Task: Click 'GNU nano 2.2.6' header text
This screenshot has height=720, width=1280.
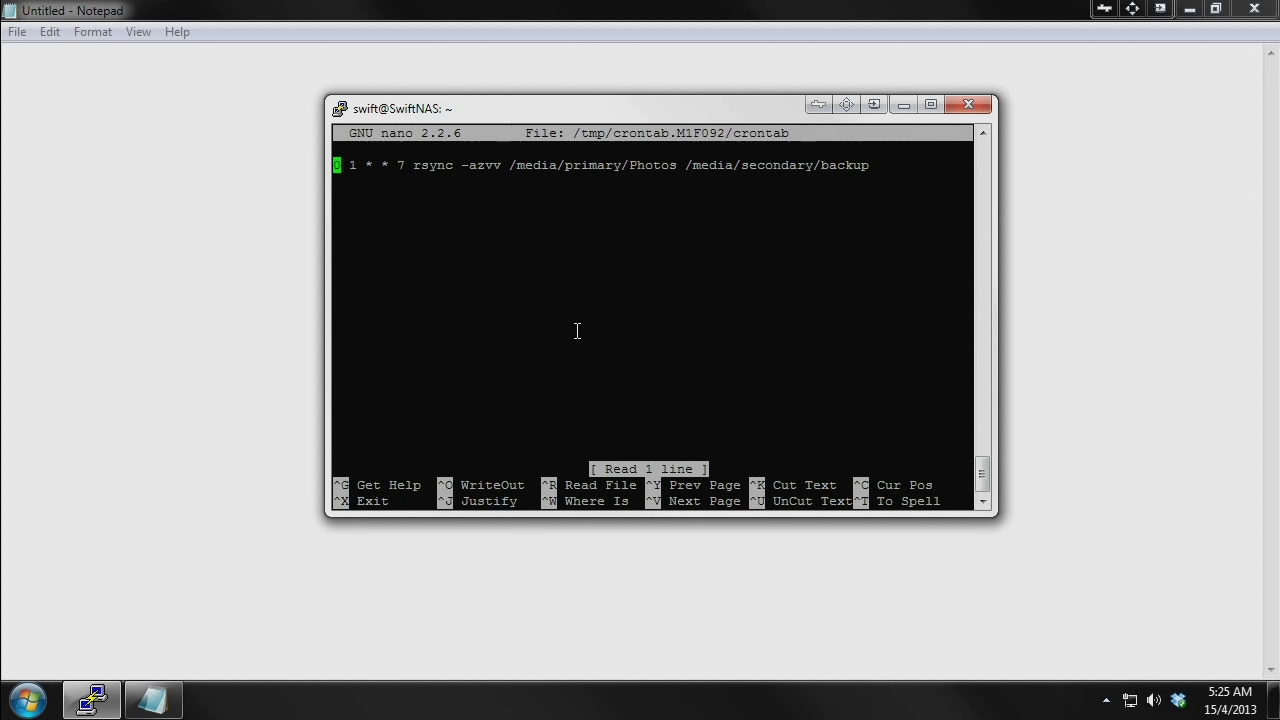Action: [x=405, y=133]
